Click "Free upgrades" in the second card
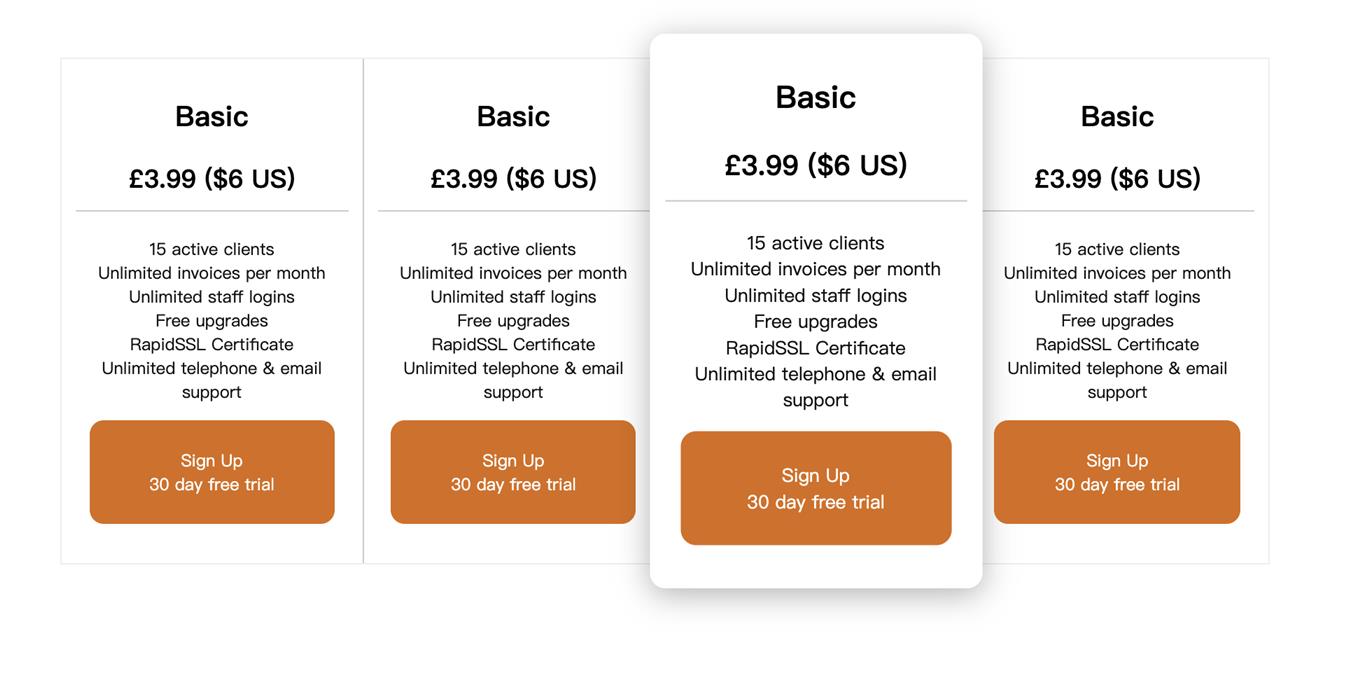Viewport: 1355px width, 696px height. coord(513,321)
